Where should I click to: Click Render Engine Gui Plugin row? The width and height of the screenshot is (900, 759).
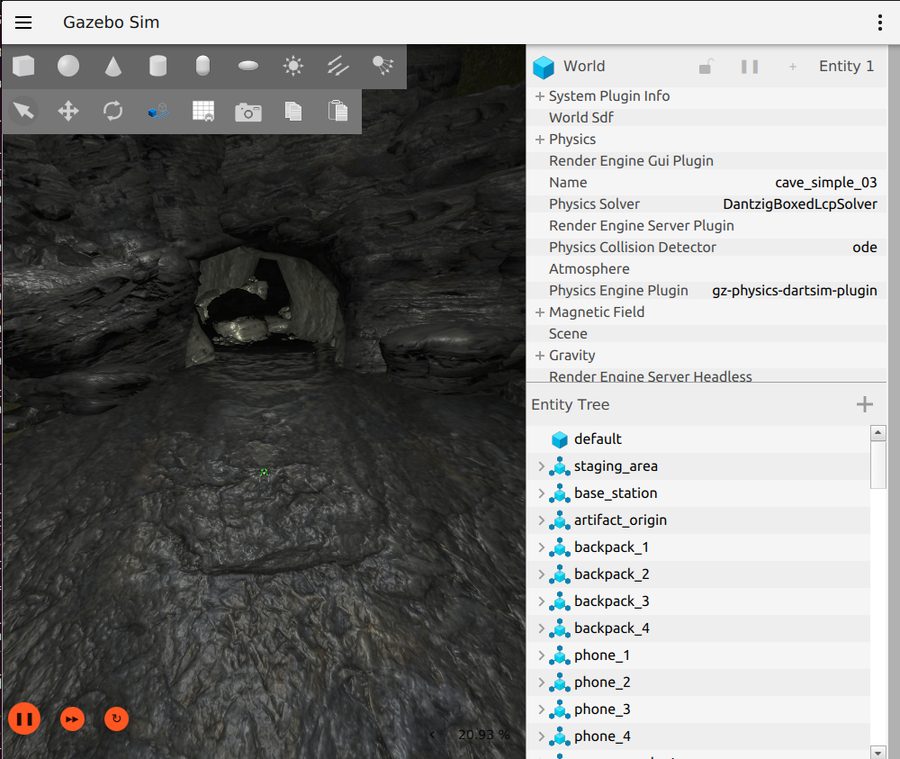[707, 161]
